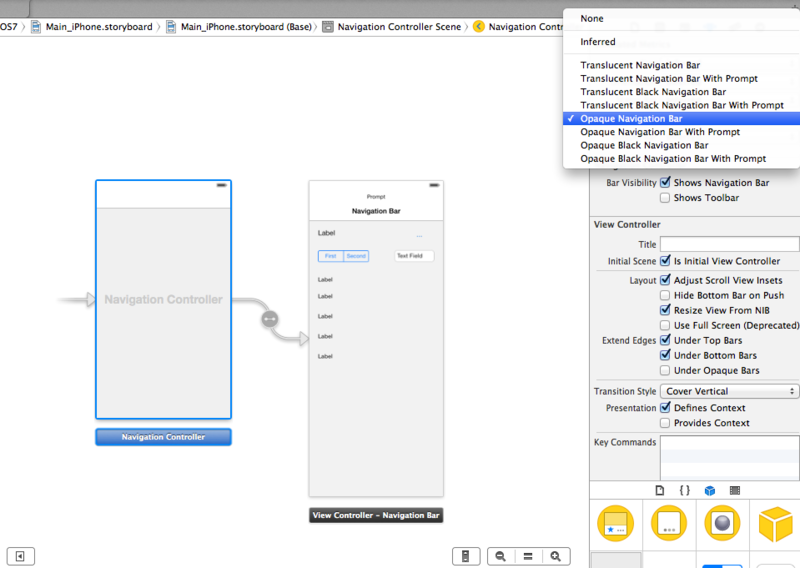The image size is (800, 568).
Task: Toggle Shows Navigation Bar checkbox
Action: coord(665,182)
